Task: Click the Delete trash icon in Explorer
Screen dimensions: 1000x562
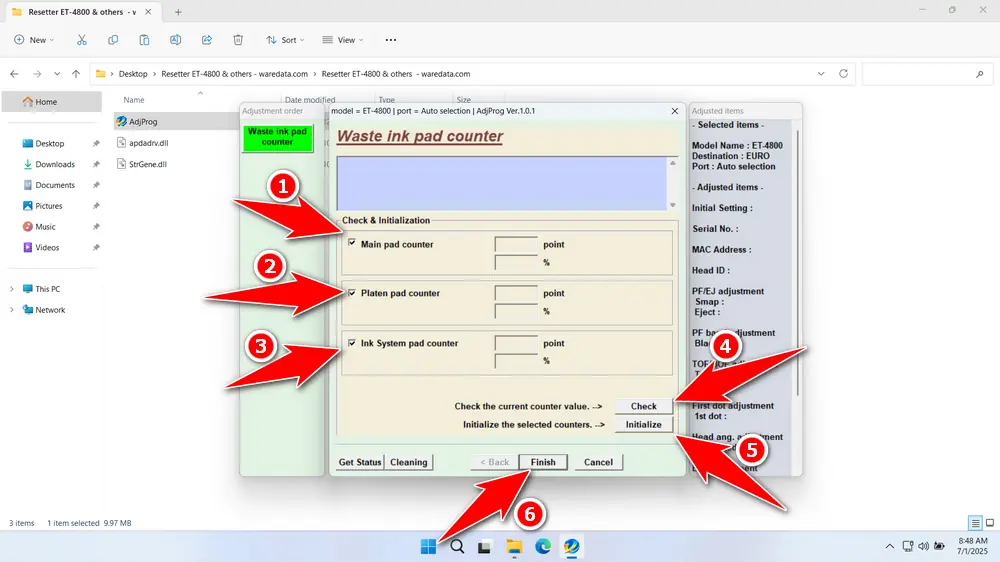Action: click(x=238, y=40)
